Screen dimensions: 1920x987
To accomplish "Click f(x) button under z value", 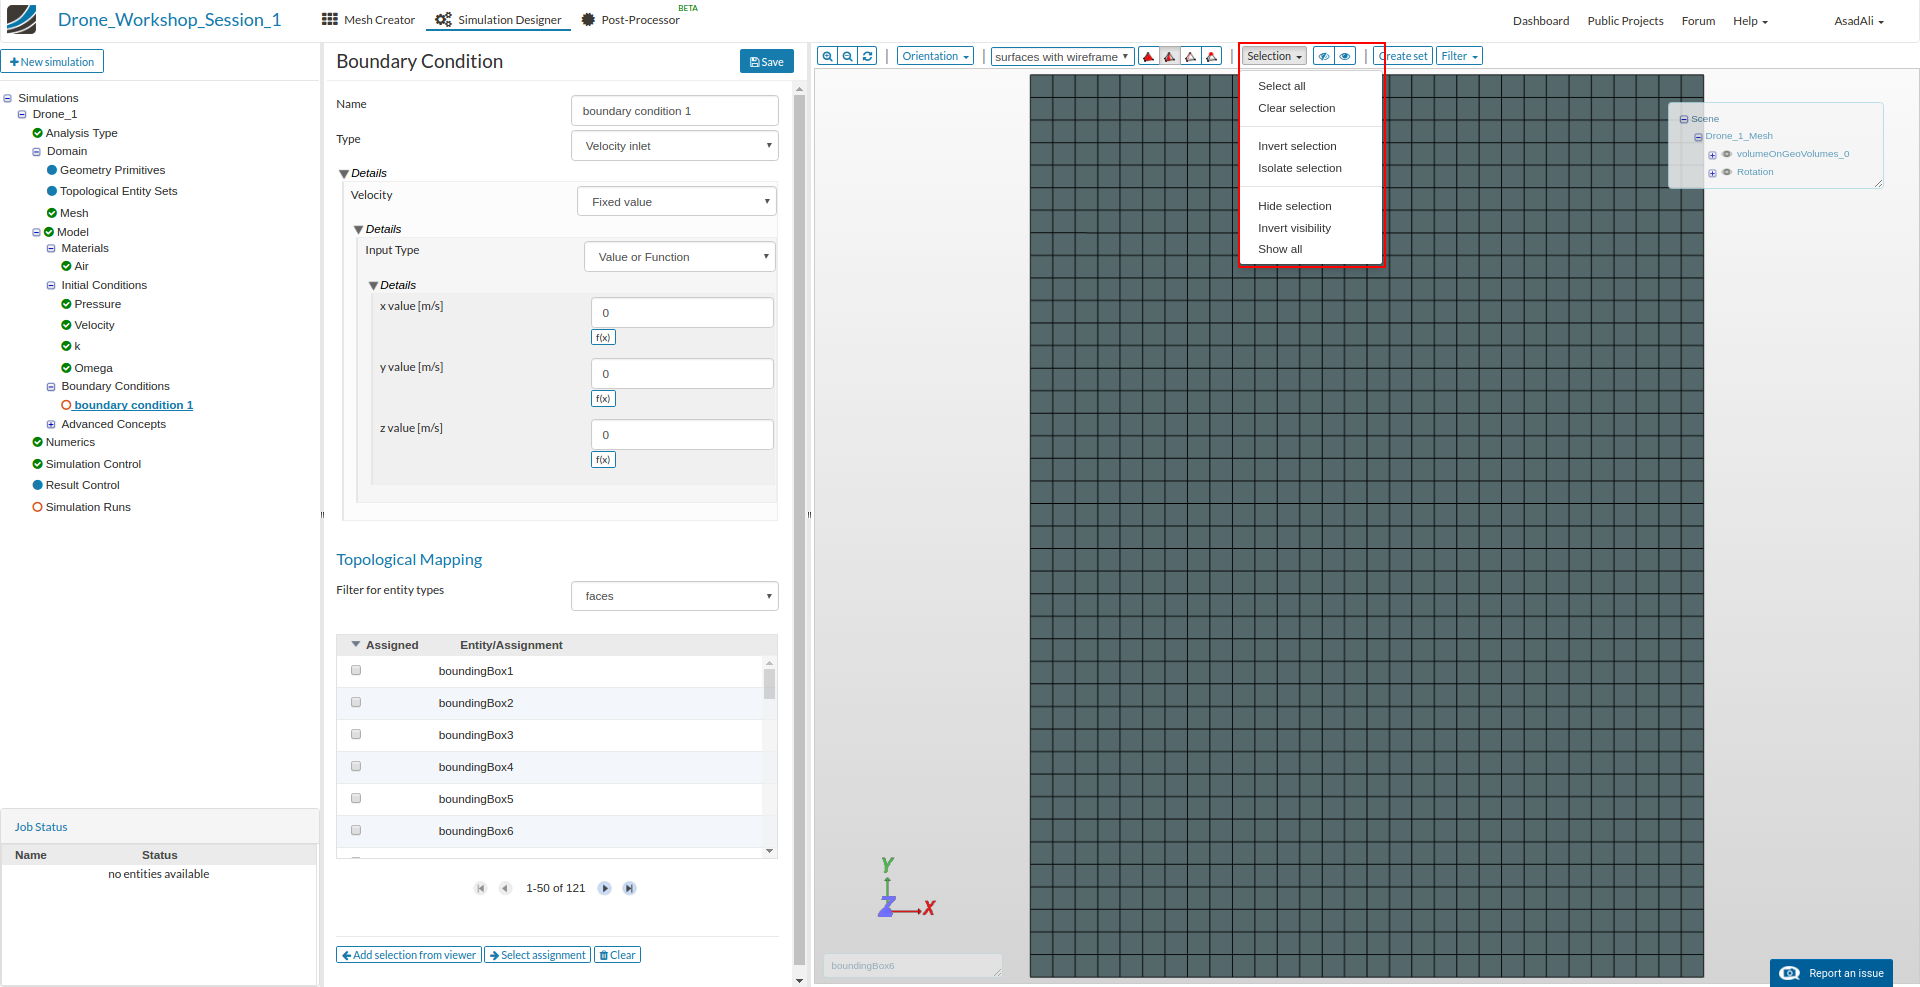I will 603,460.
